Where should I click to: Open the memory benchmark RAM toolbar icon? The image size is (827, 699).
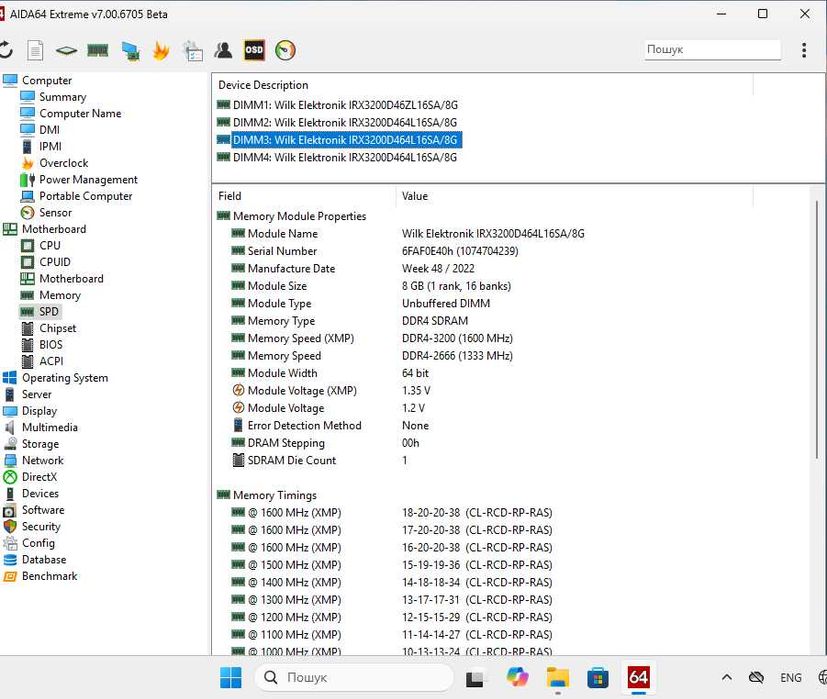[98, 50]
